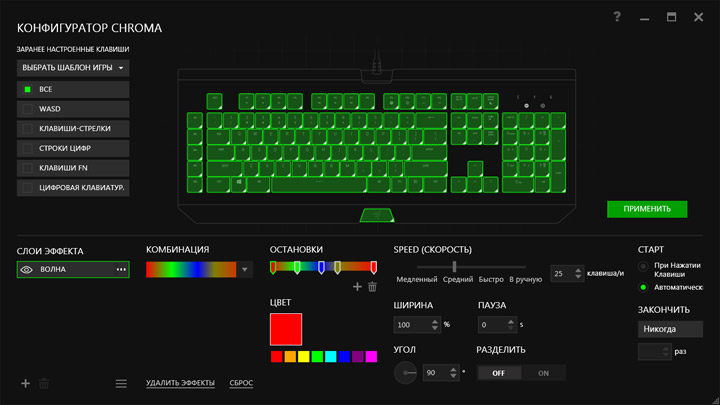
Task: Select the spacebar key on keyboard preview
Action: 319,185
